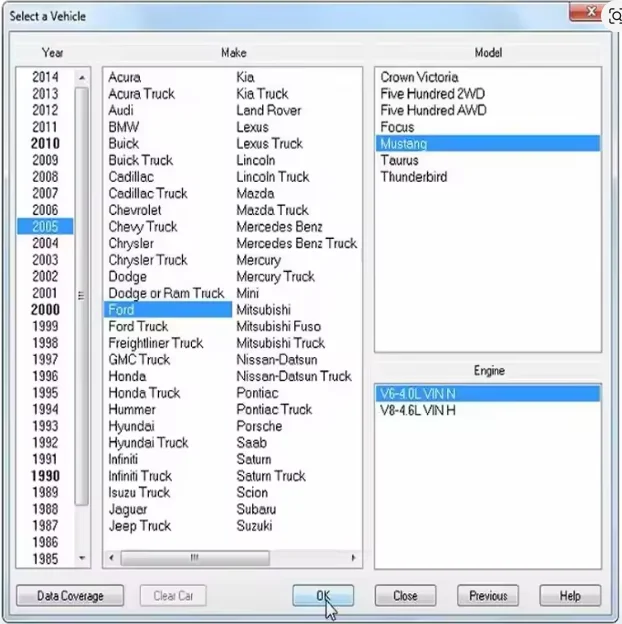This screenshot has height=624, width=622.
Task: Choose Dodge or Ram Truck make
Action: click(x=166, y=293)
